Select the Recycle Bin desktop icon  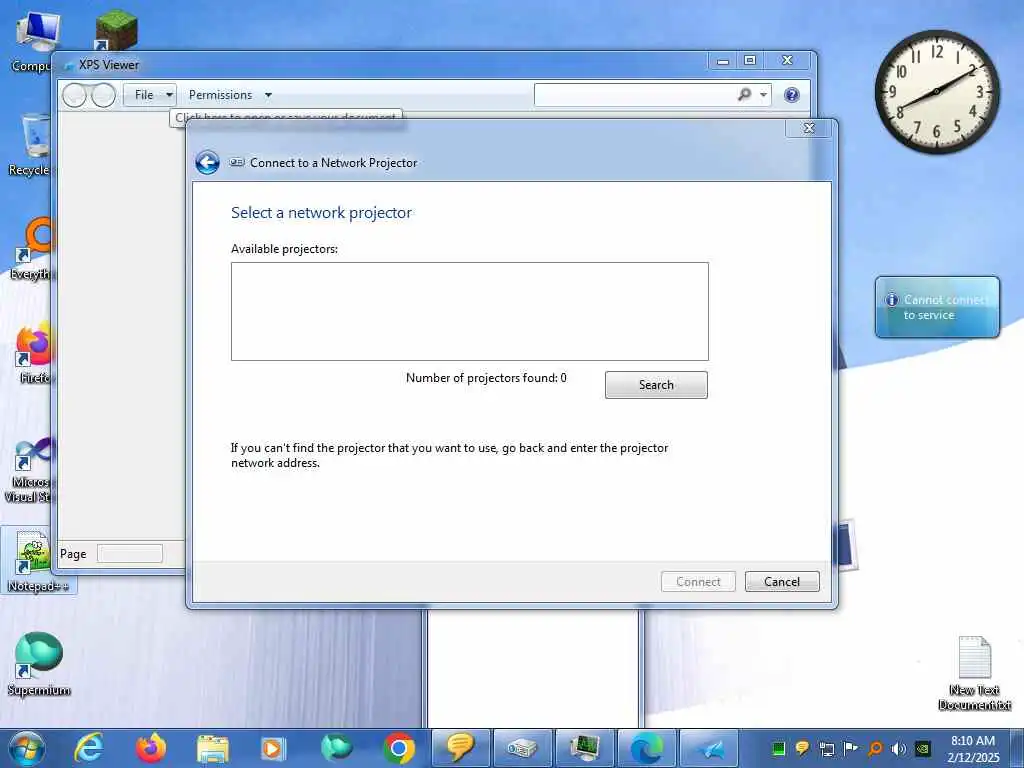(x=31, y=145)
